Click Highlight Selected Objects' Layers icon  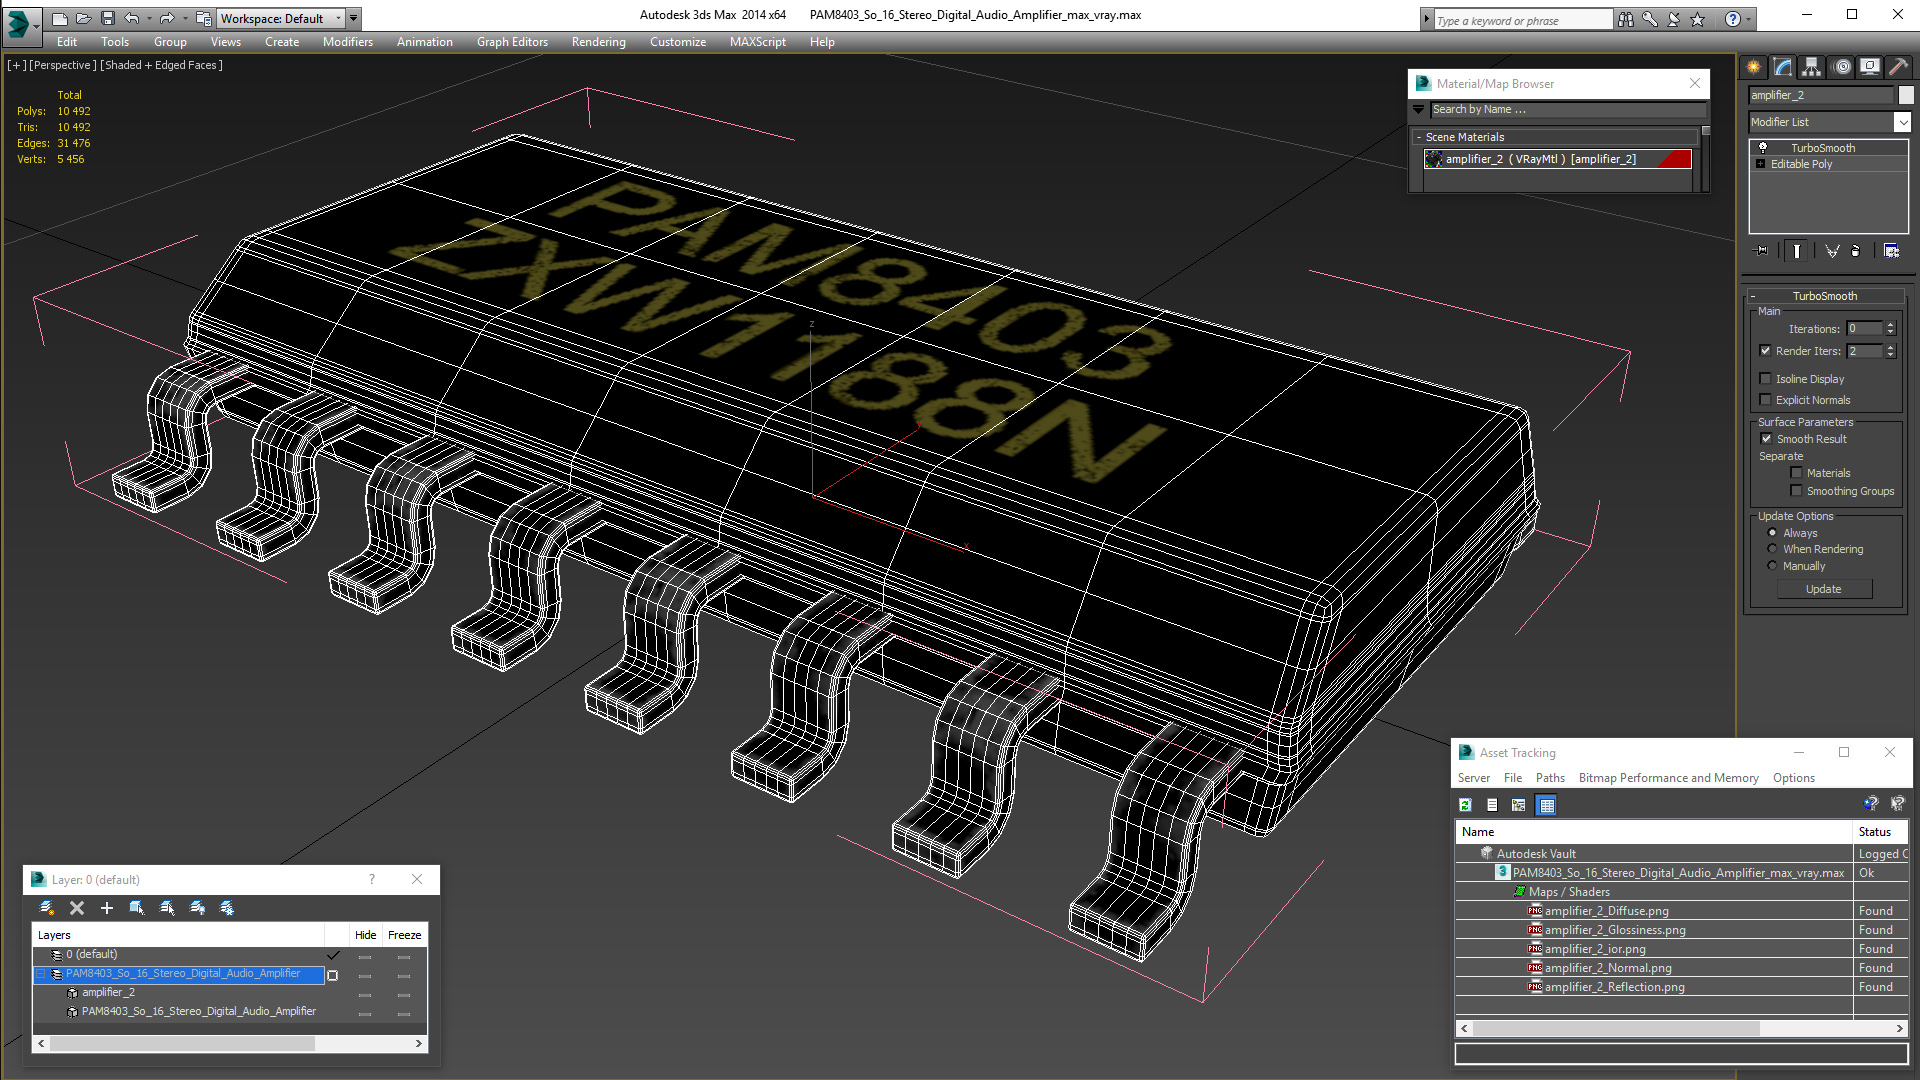click(167, 908)
